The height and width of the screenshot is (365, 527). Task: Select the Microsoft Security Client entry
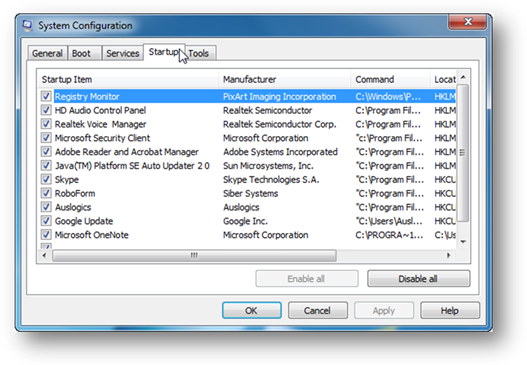(103, 138)
